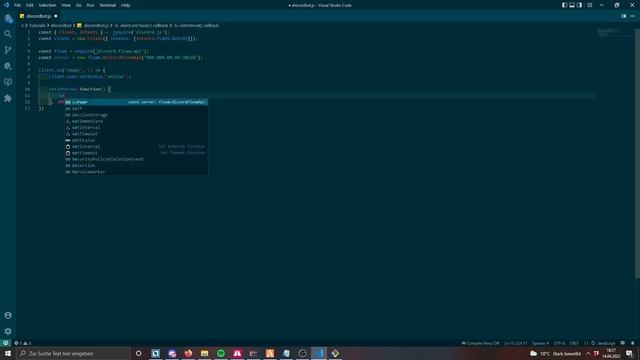Click the Ln, Col cursor position indicator
This screenshot has height=360, width=640.
(x=516, y=343)
